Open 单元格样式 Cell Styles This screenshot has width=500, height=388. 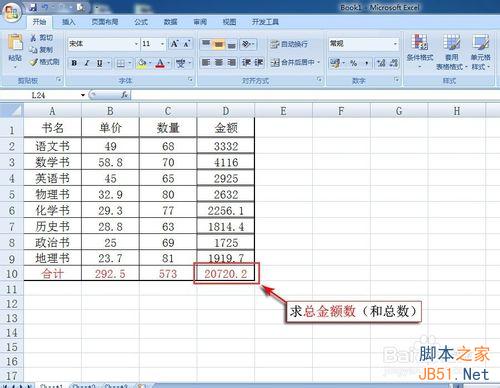click(480, 52)
